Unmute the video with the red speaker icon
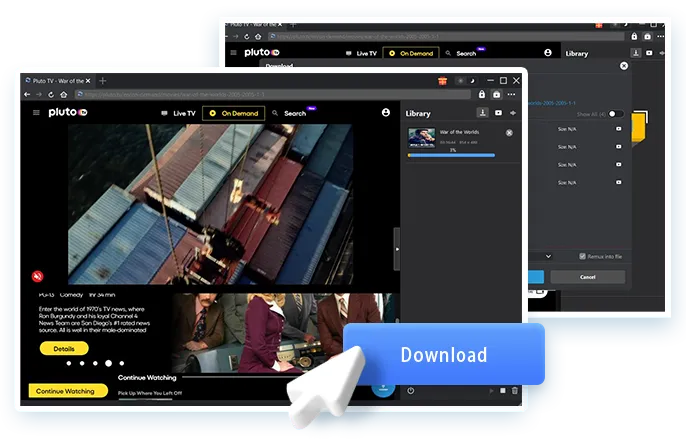 point(38,276)
